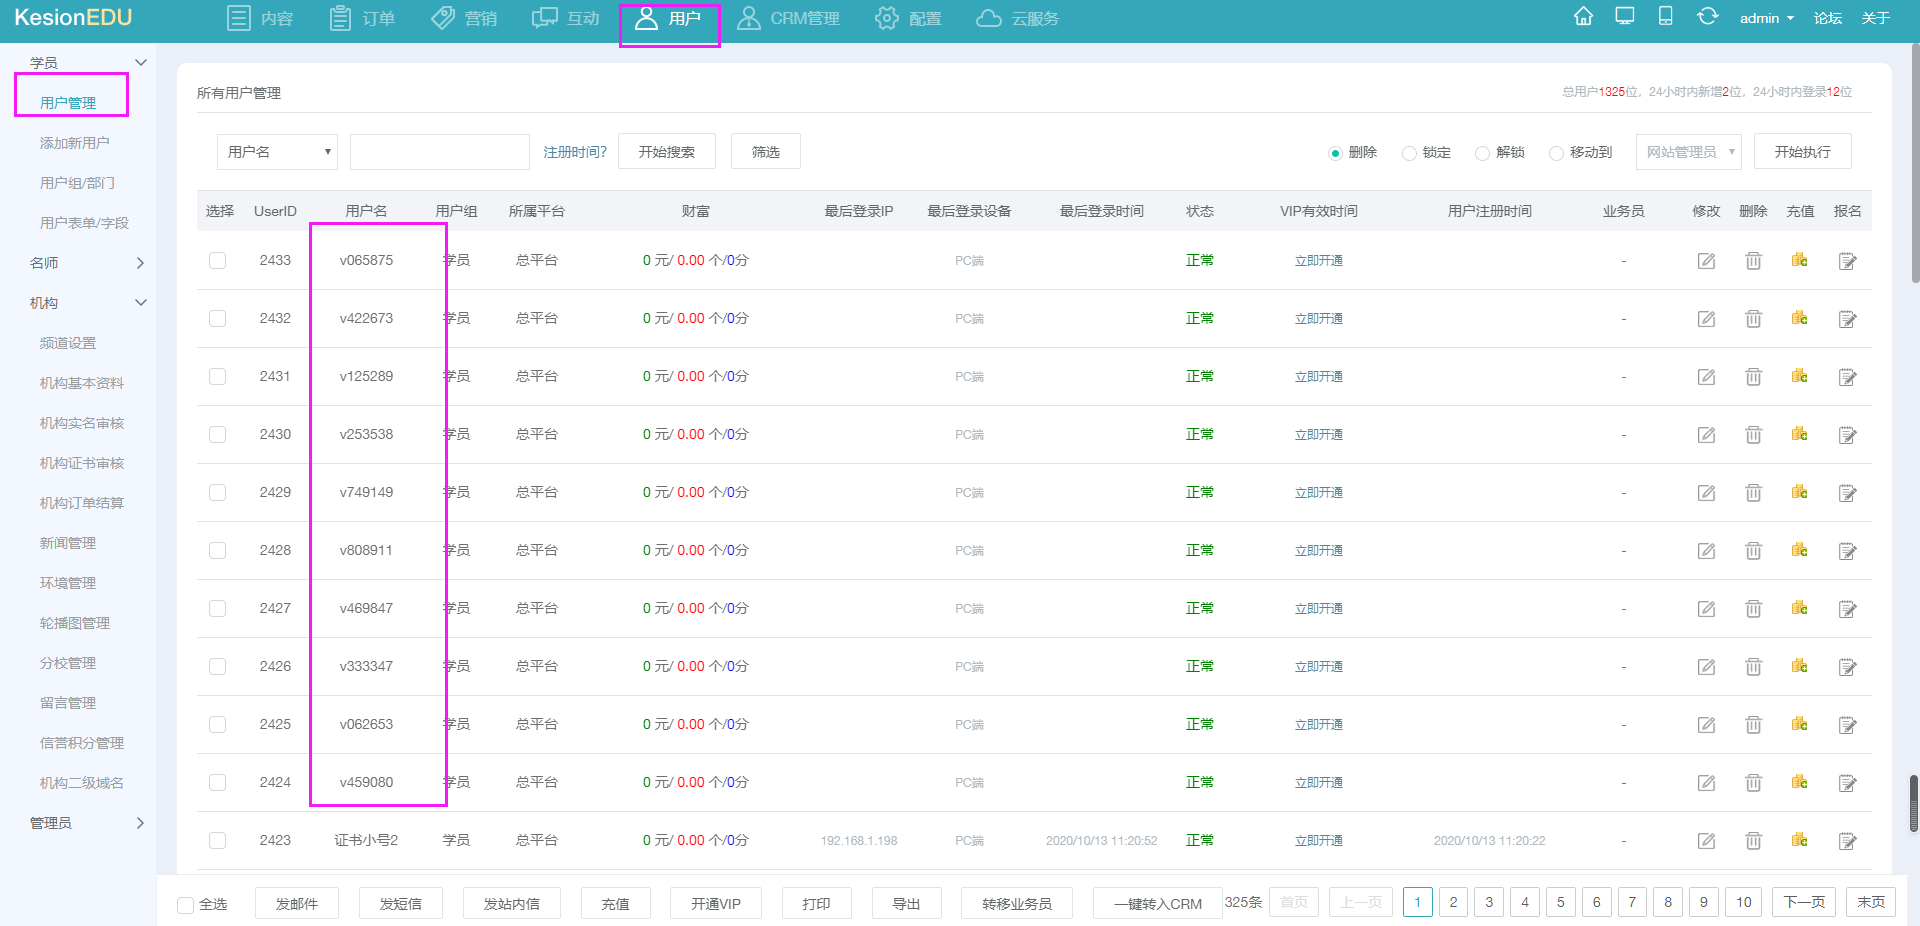Screen dimensions: 1920x926
Task: Open the 网站管理员 group dropdown
Action: (1688, 152)
